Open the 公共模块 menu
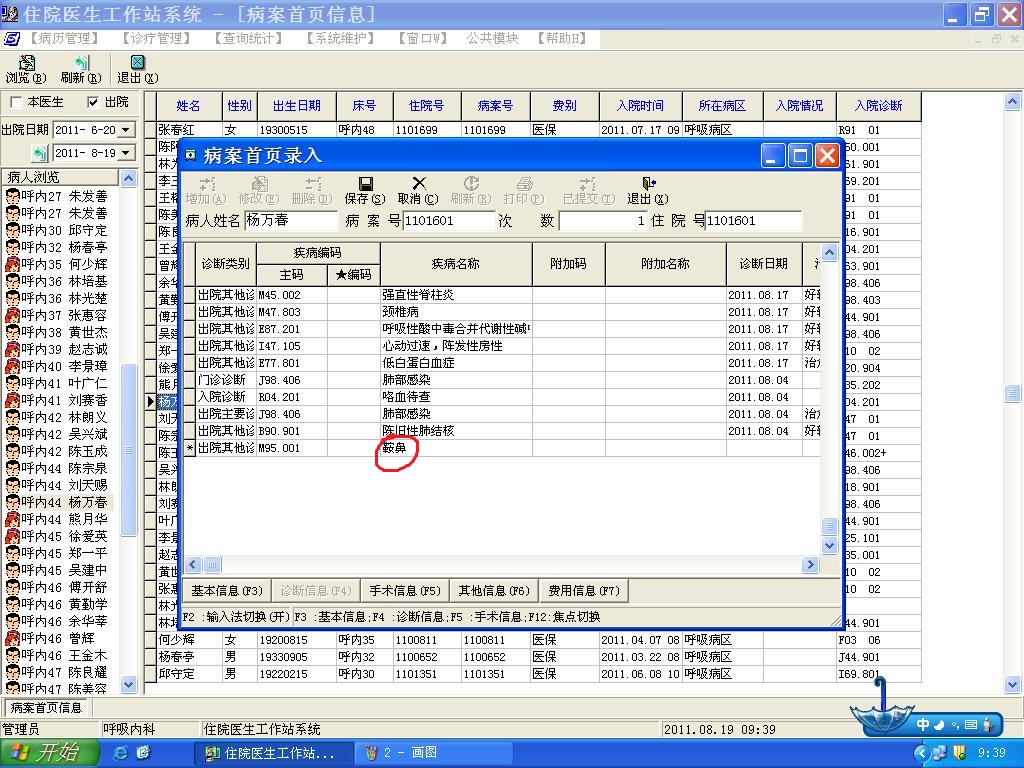The height and width of the screenshot is (768, 1024). pos(492,39)
